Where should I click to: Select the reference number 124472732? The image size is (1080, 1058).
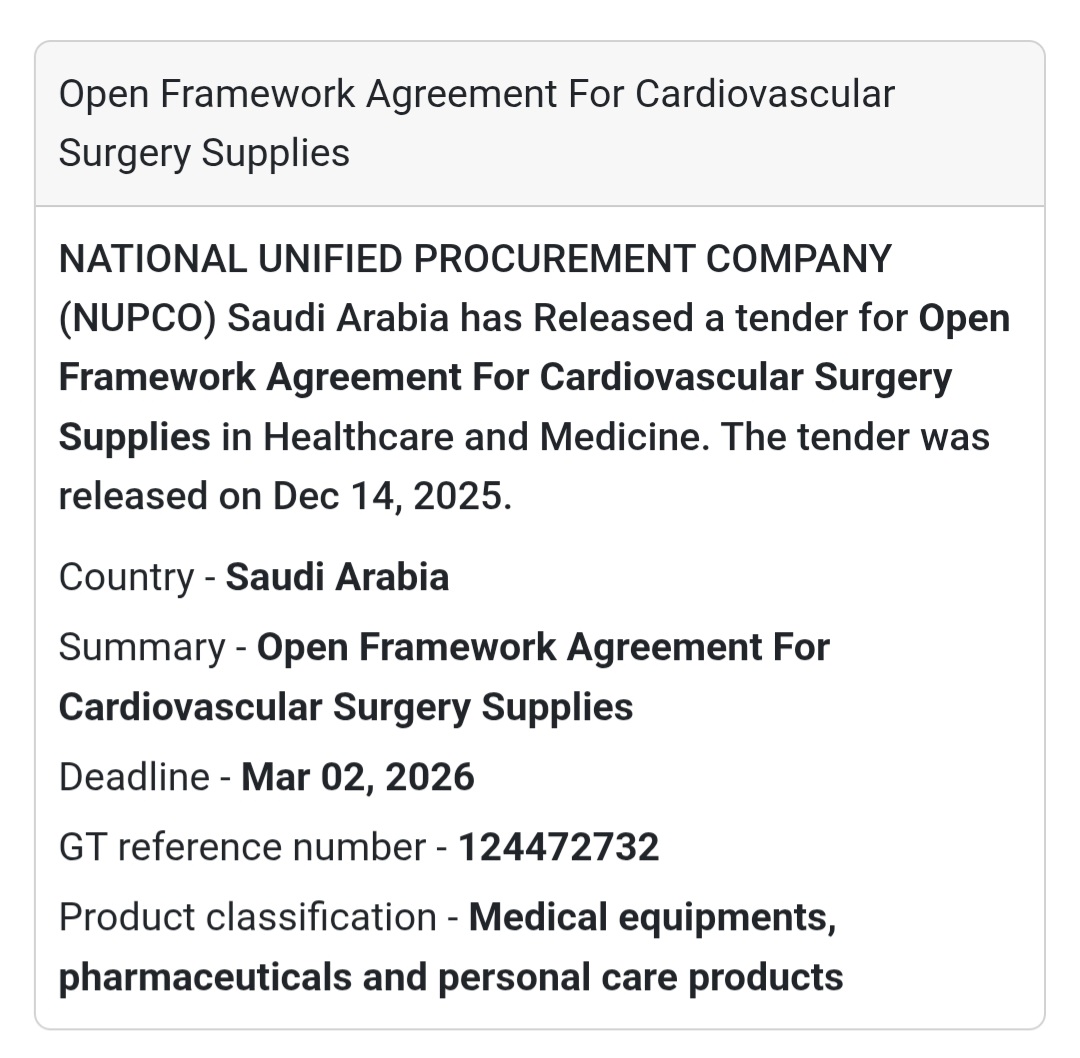558,847
